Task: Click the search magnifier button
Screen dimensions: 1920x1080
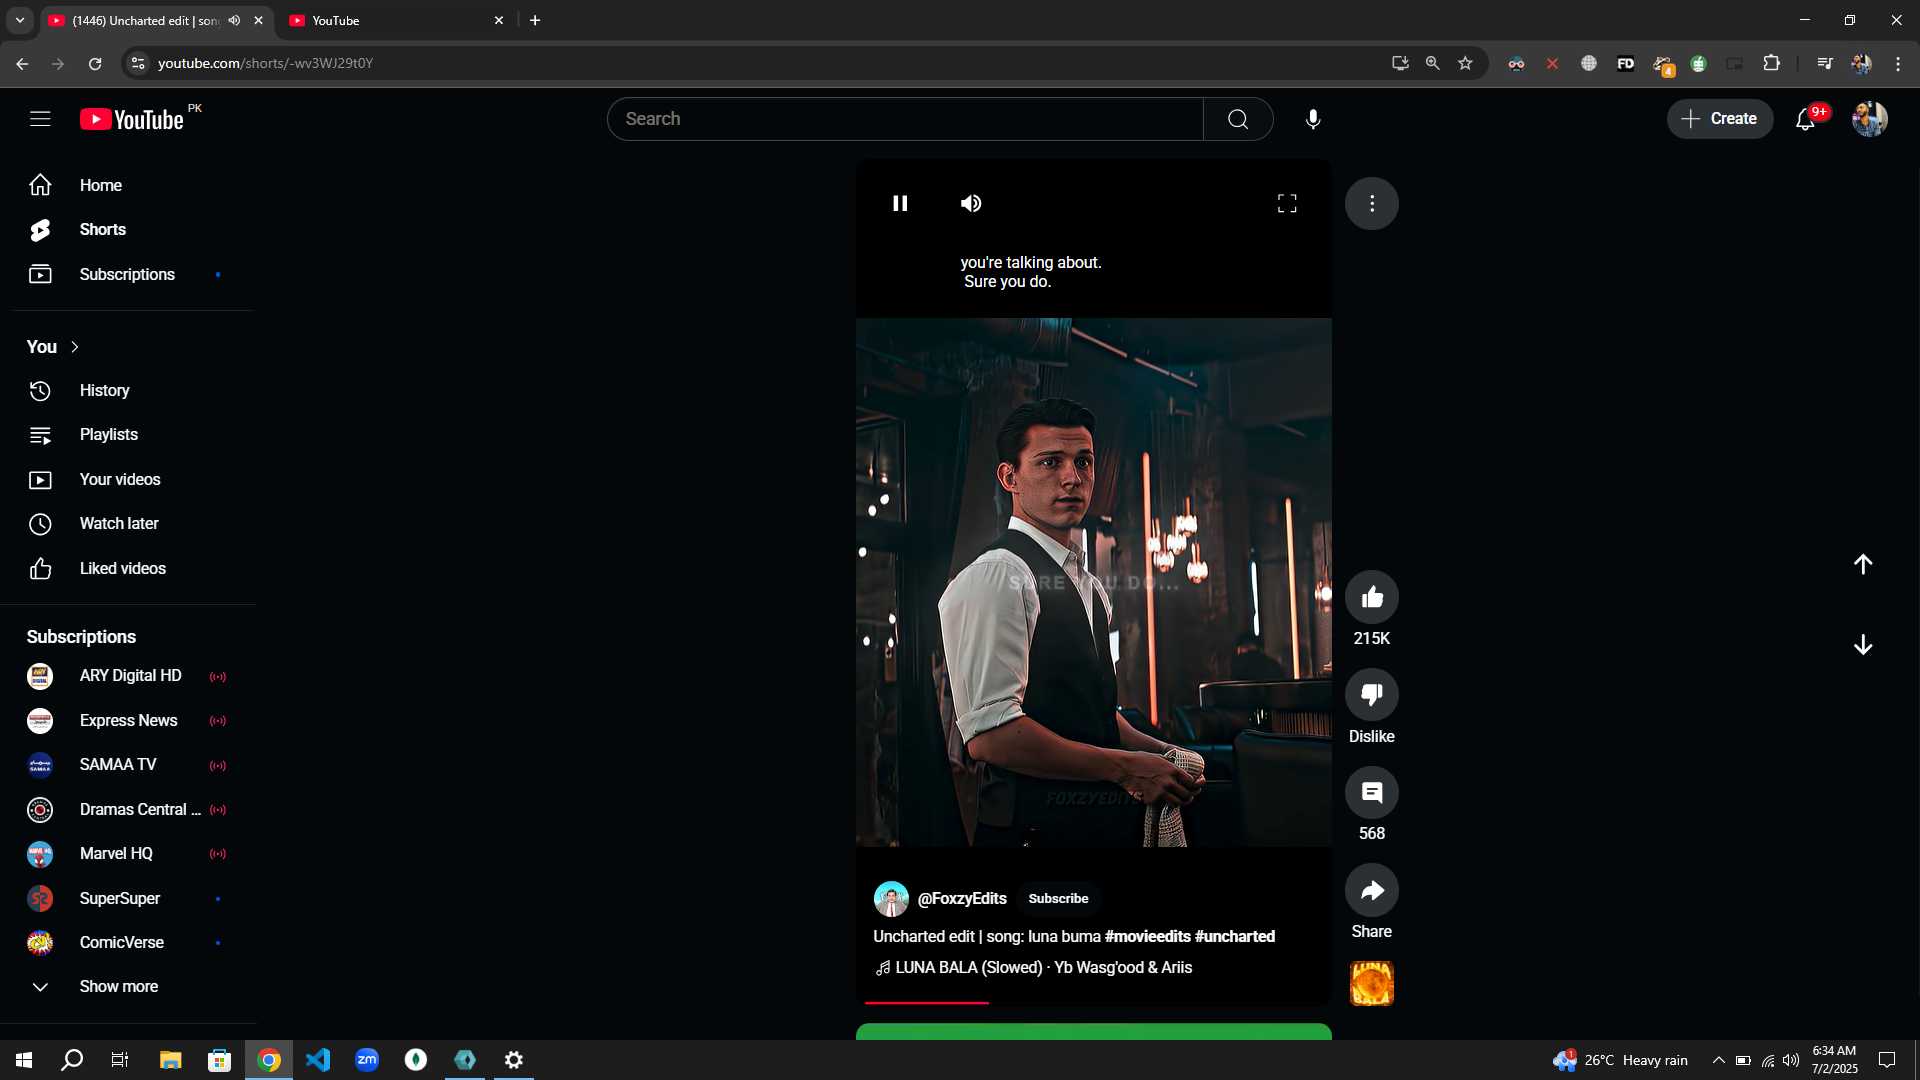Action: tap(1238, 119)
